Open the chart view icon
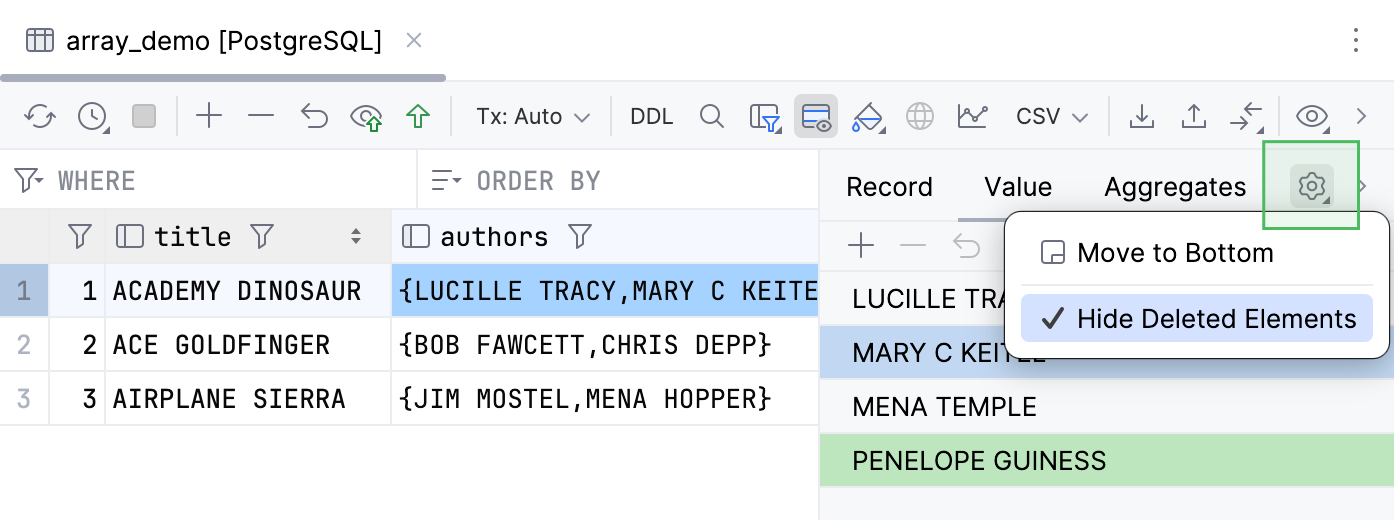This screenshot has height=520, width=1394. coord(971,117)
